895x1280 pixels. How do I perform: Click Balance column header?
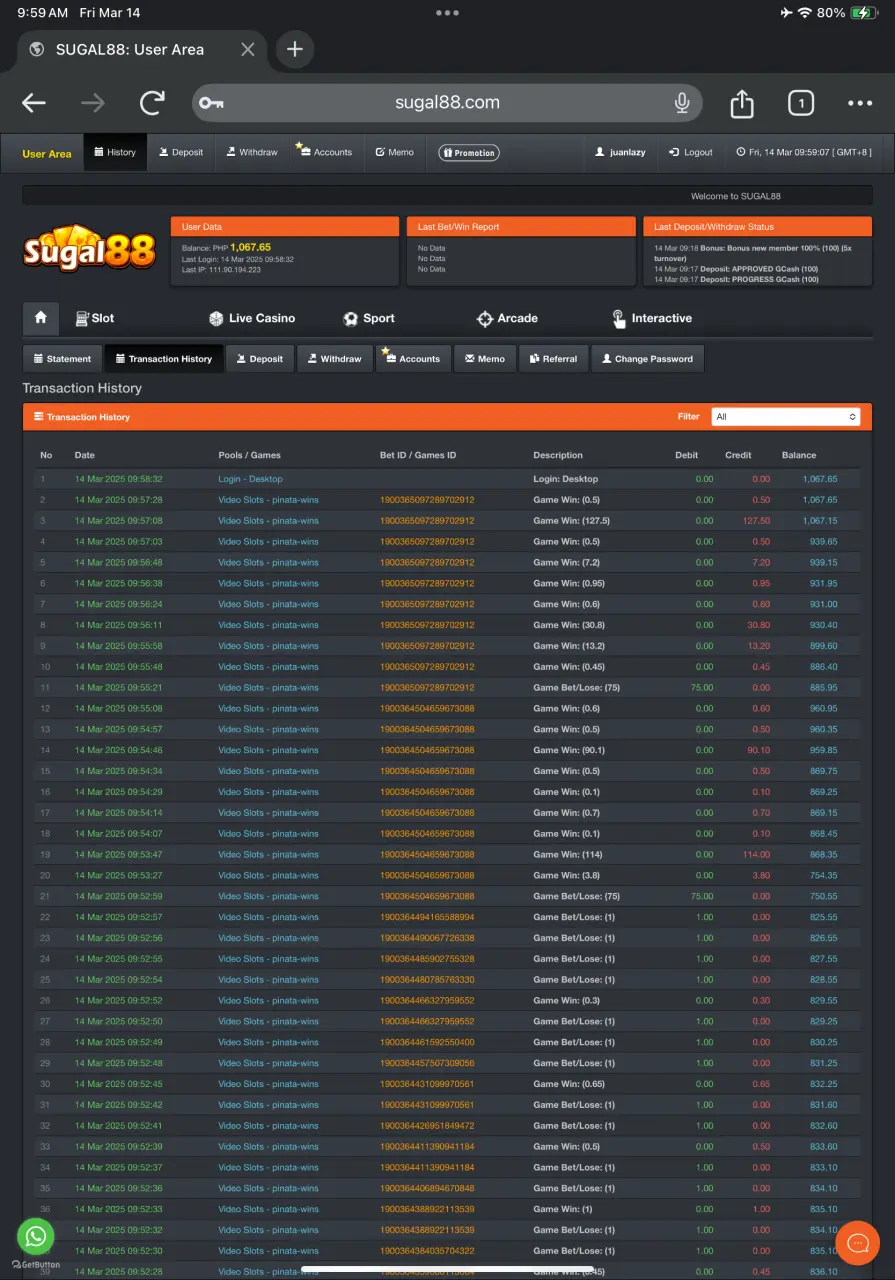click(x=799, y=455)
